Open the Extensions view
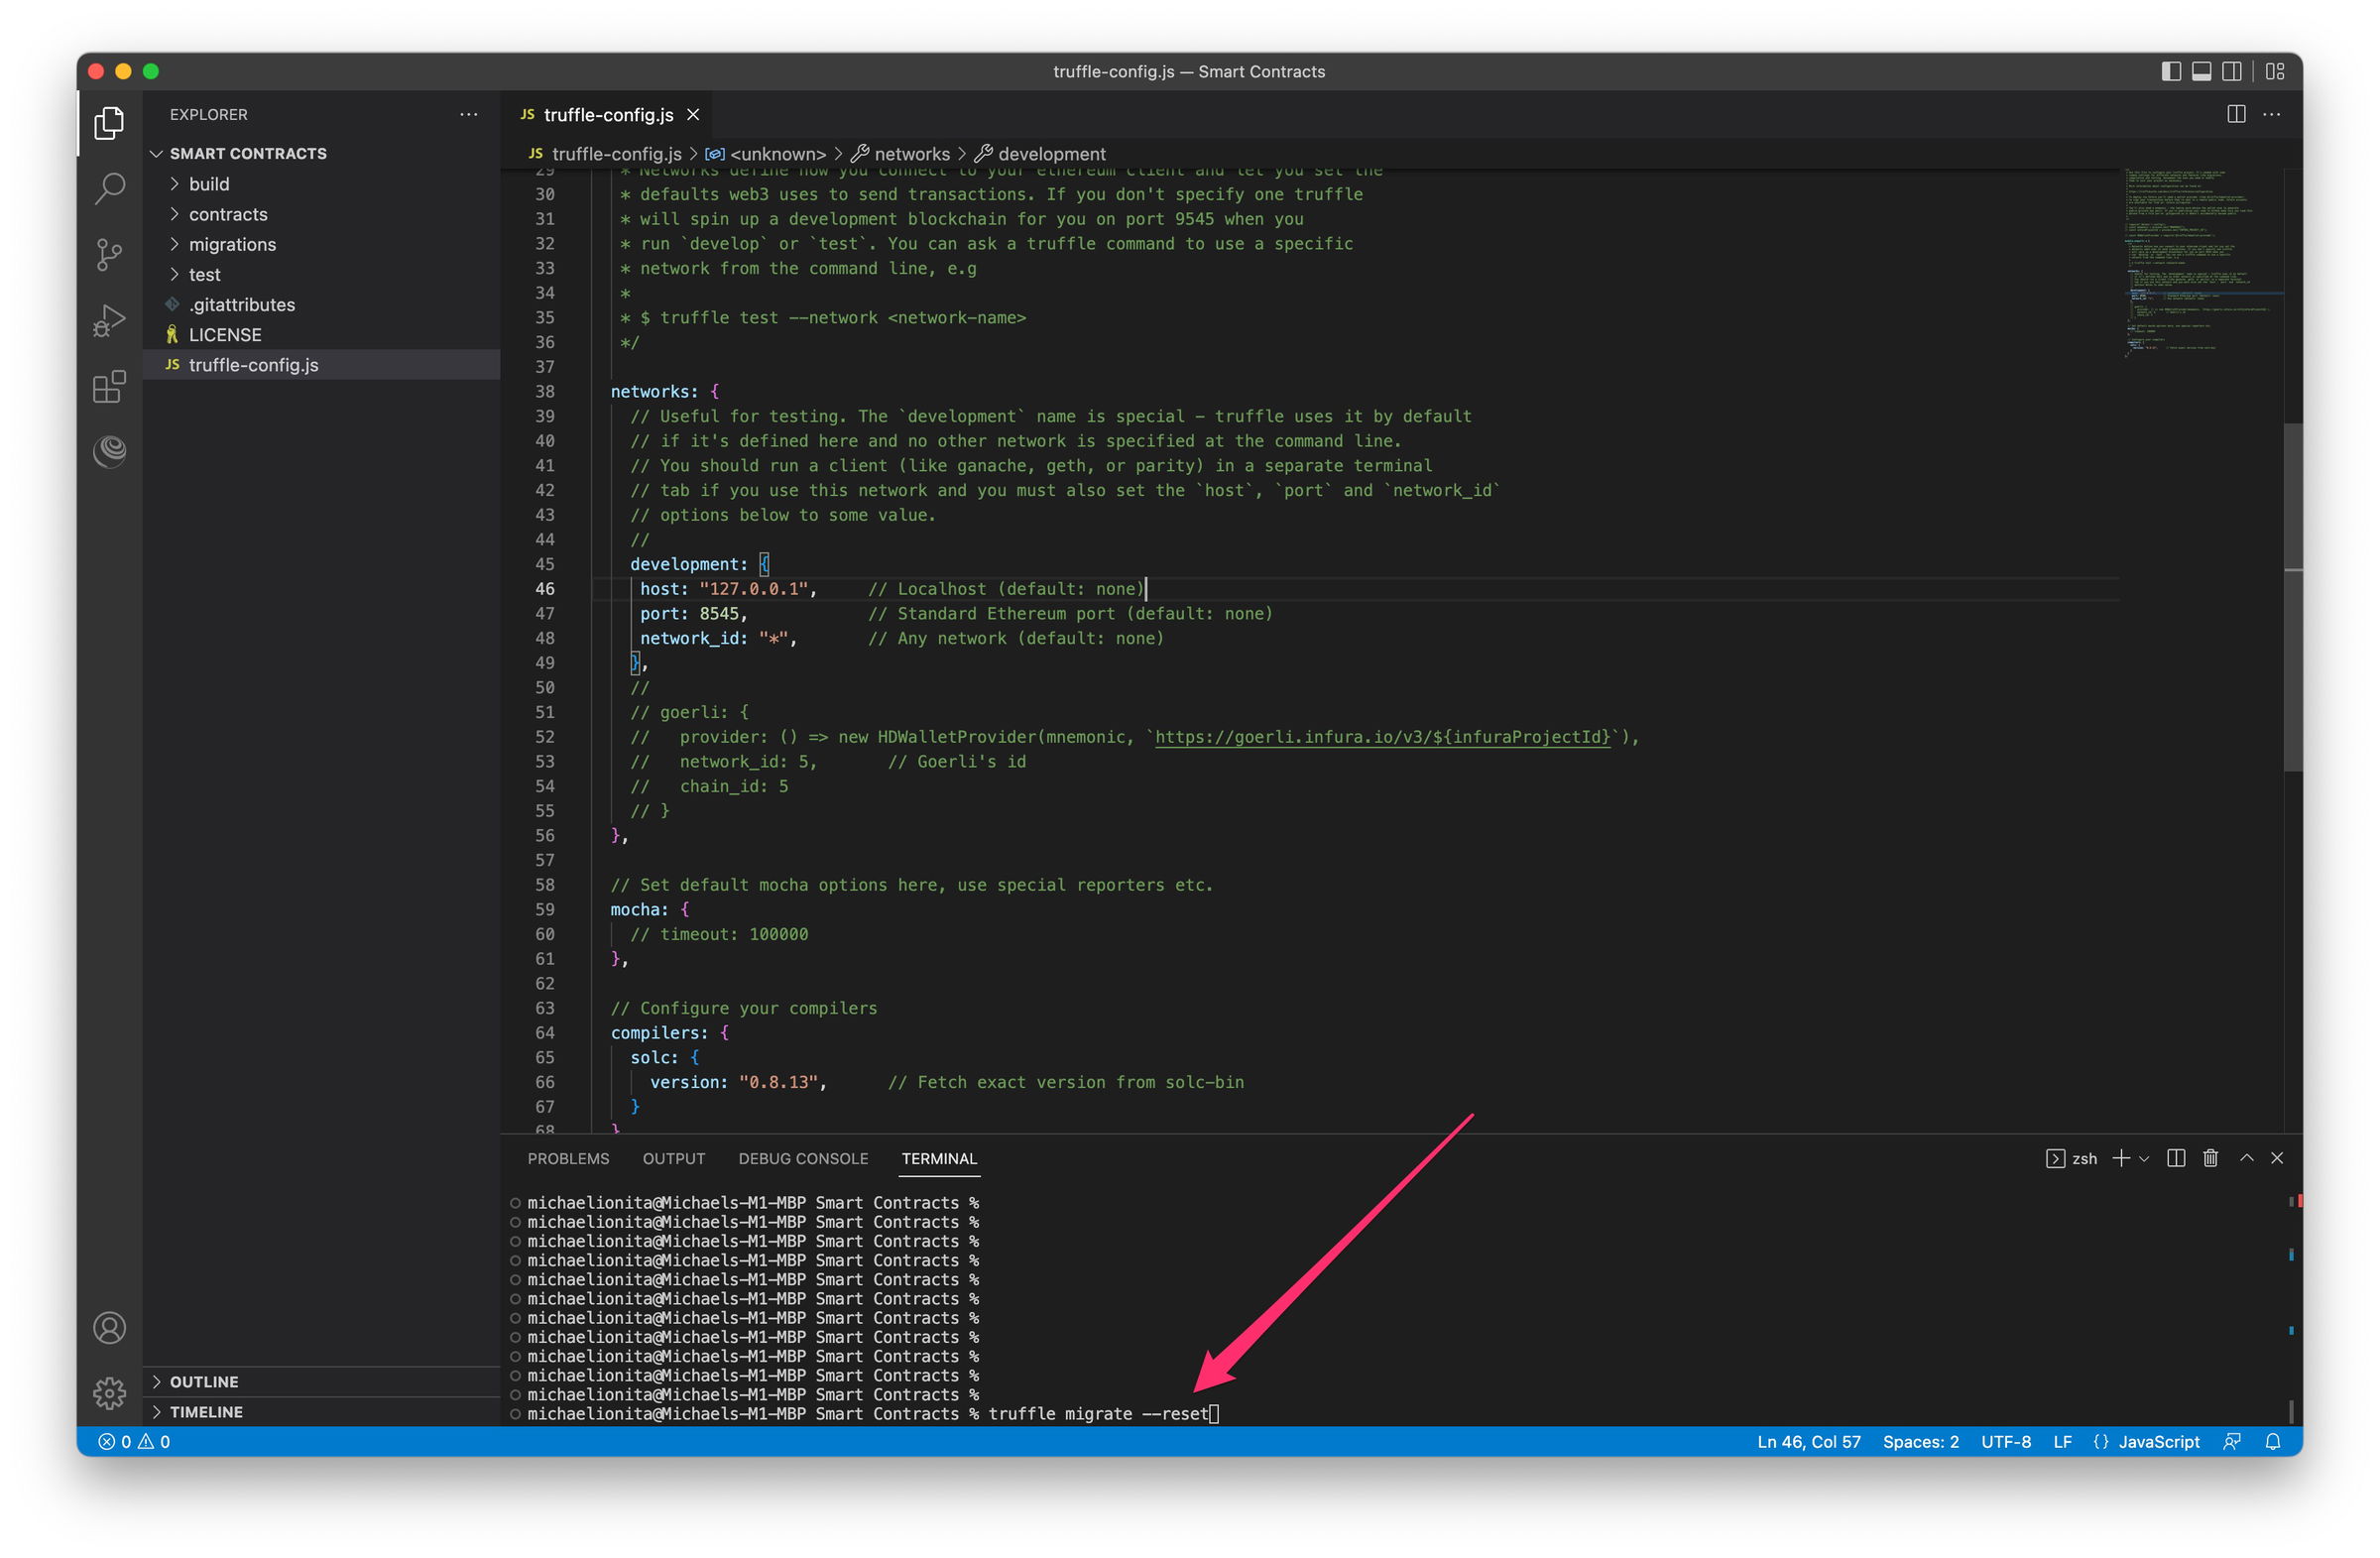Image resolution: width=2380 pixels, height=1558 pixels. click(109, 386)
